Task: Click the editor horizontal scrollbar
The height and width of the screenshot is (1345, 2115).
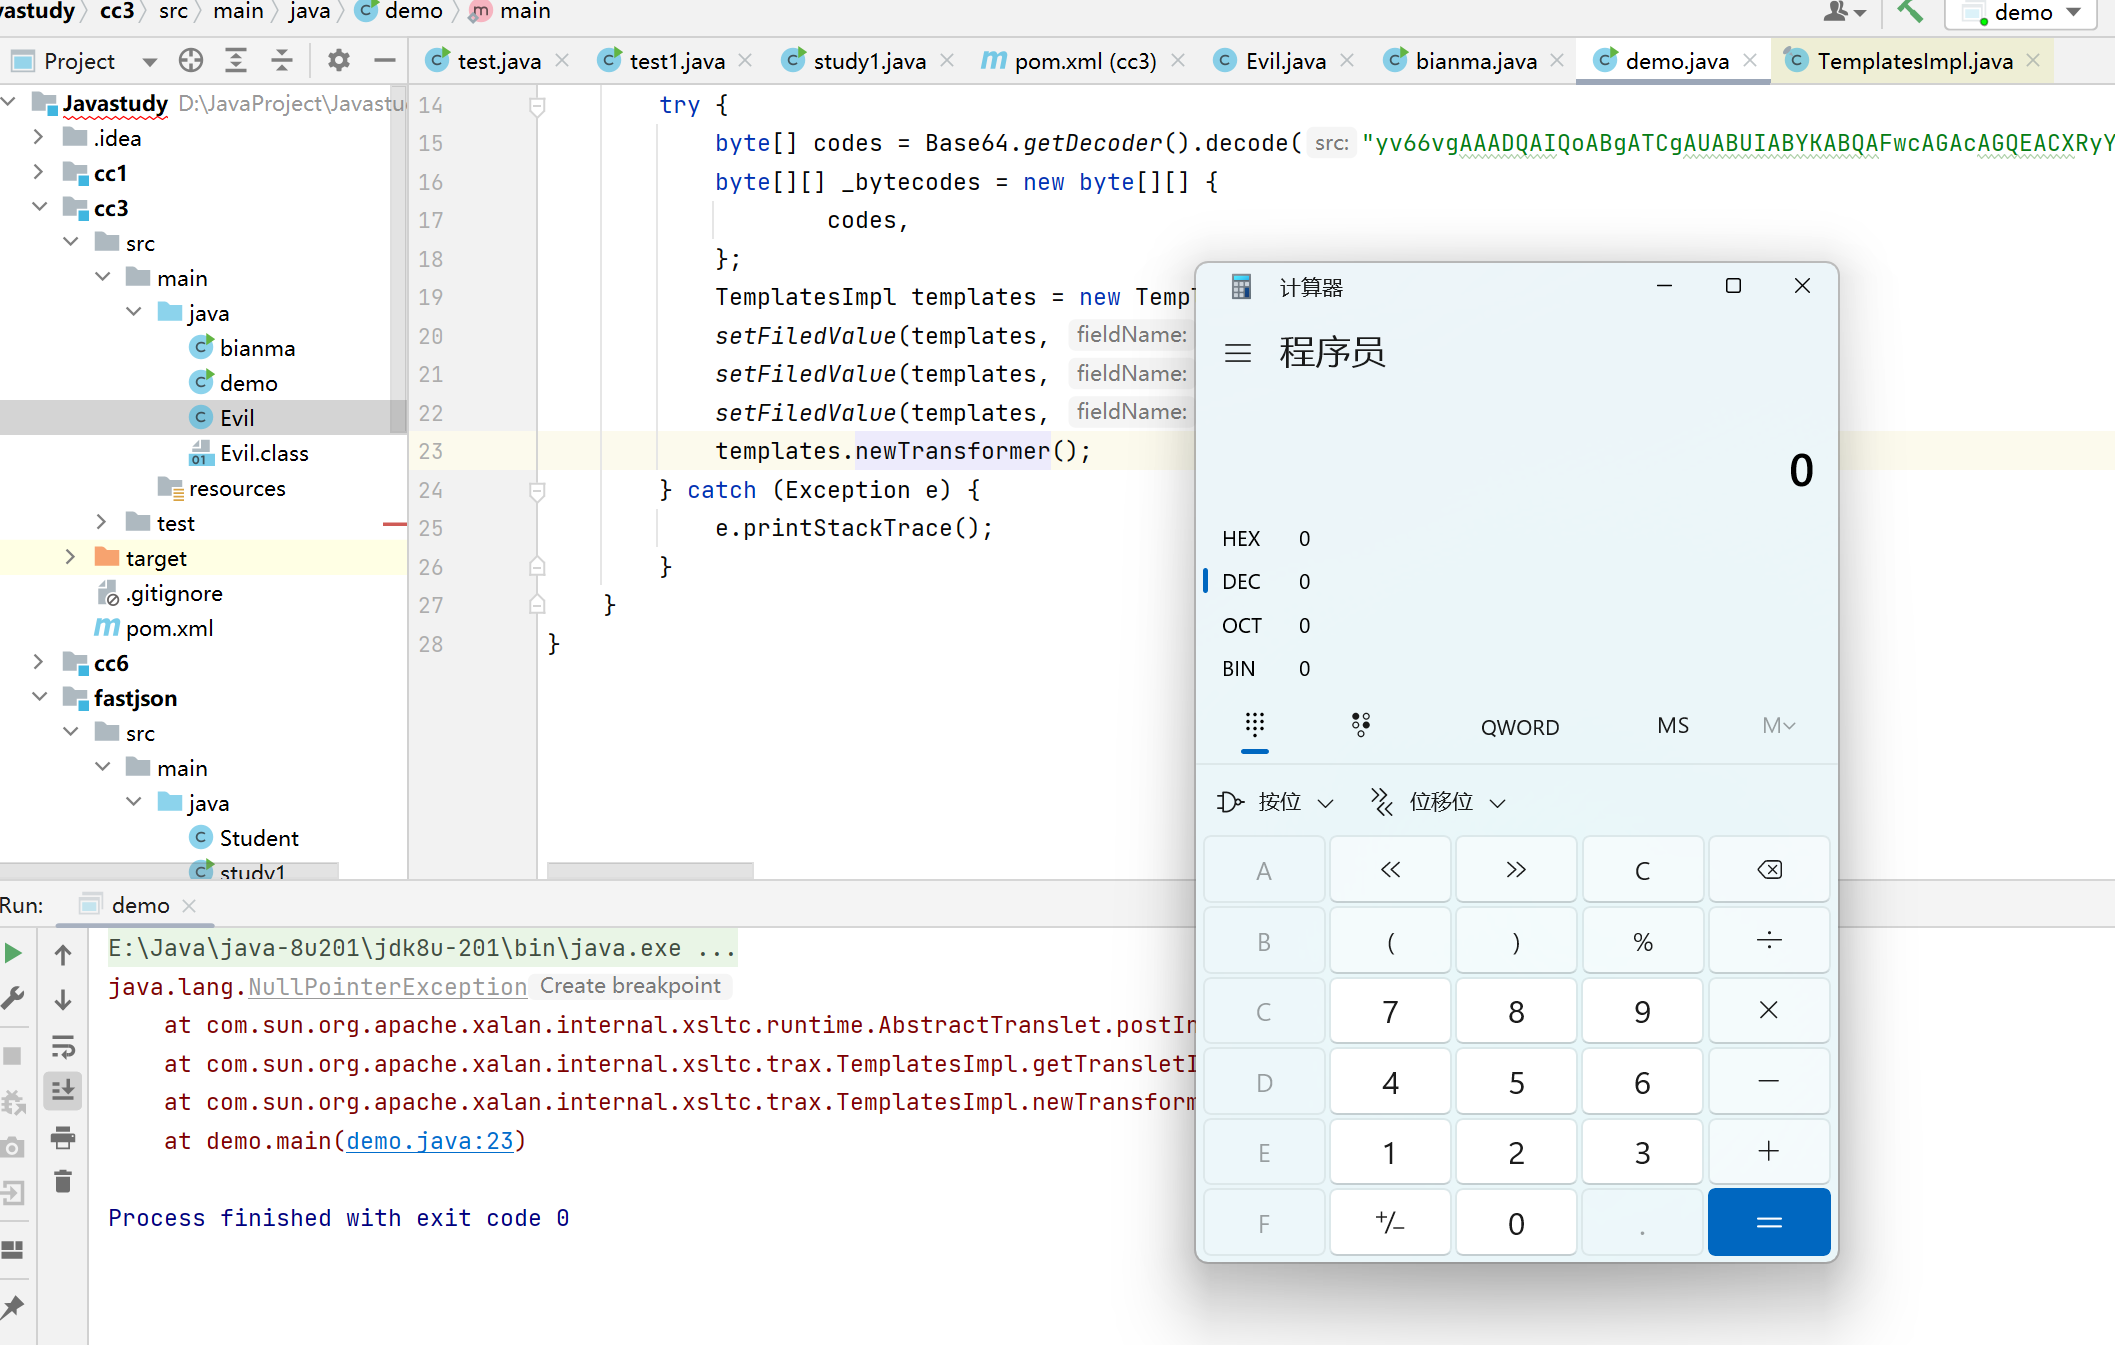Action: (650, 870)
